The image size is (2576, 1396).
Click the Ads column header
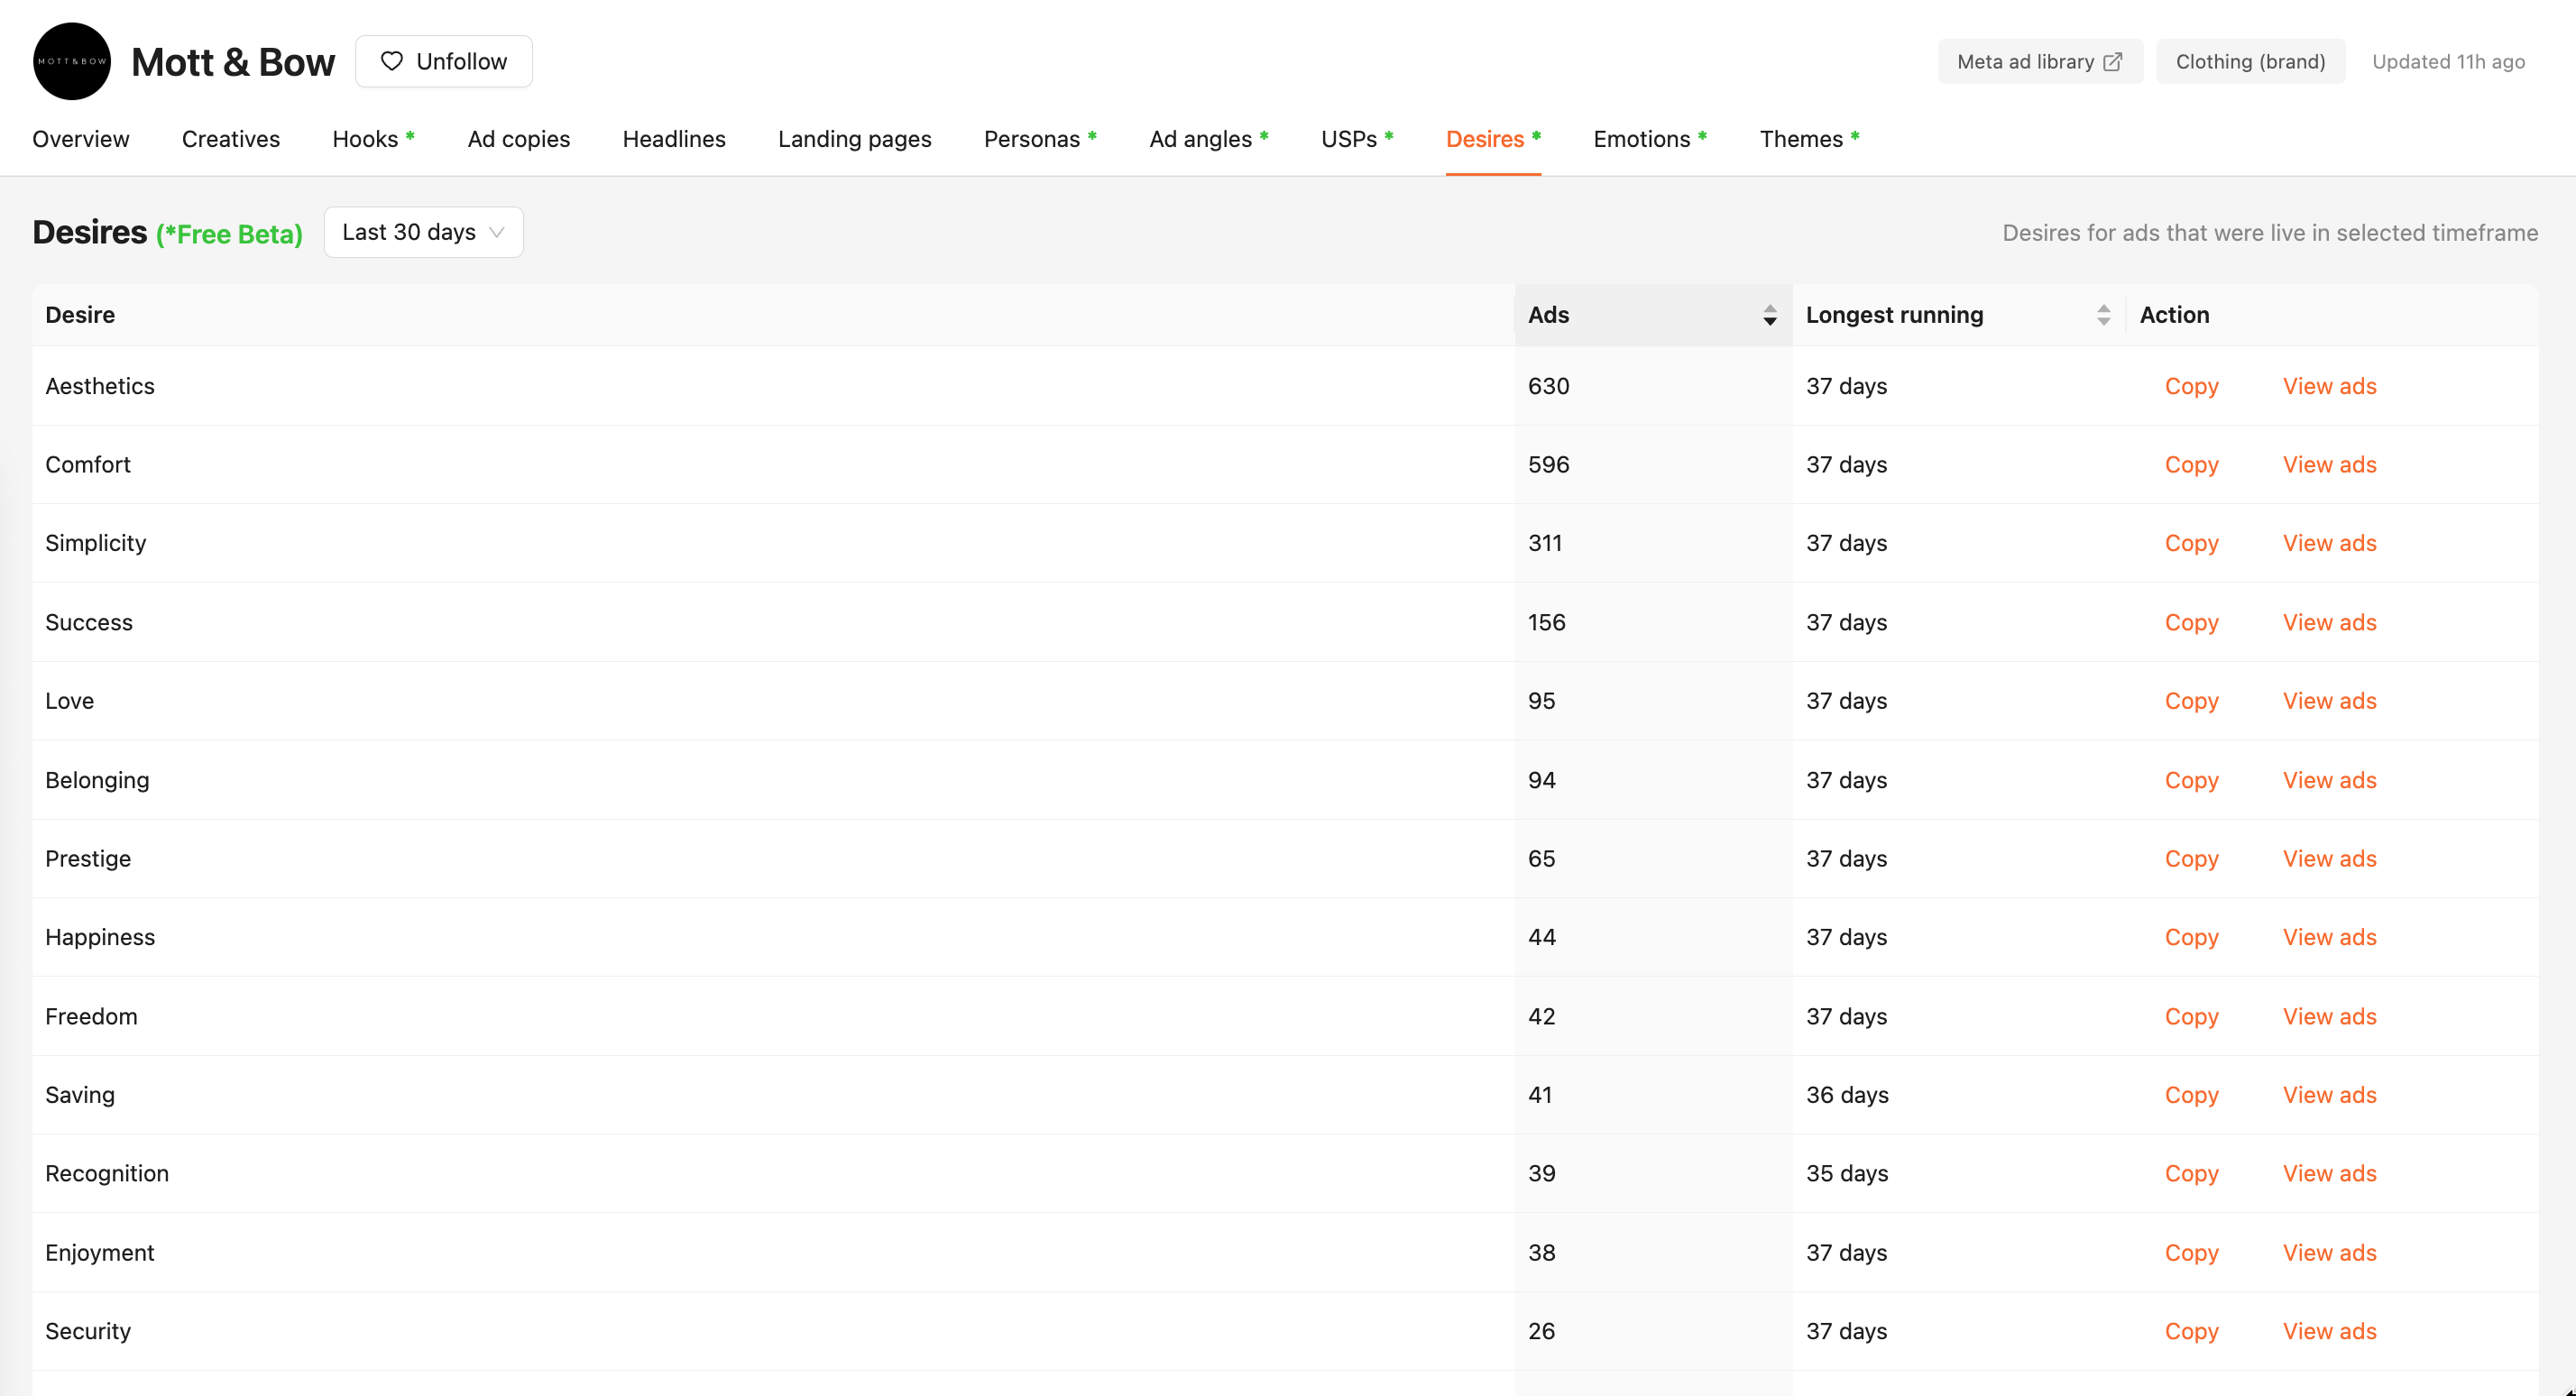1548,315
